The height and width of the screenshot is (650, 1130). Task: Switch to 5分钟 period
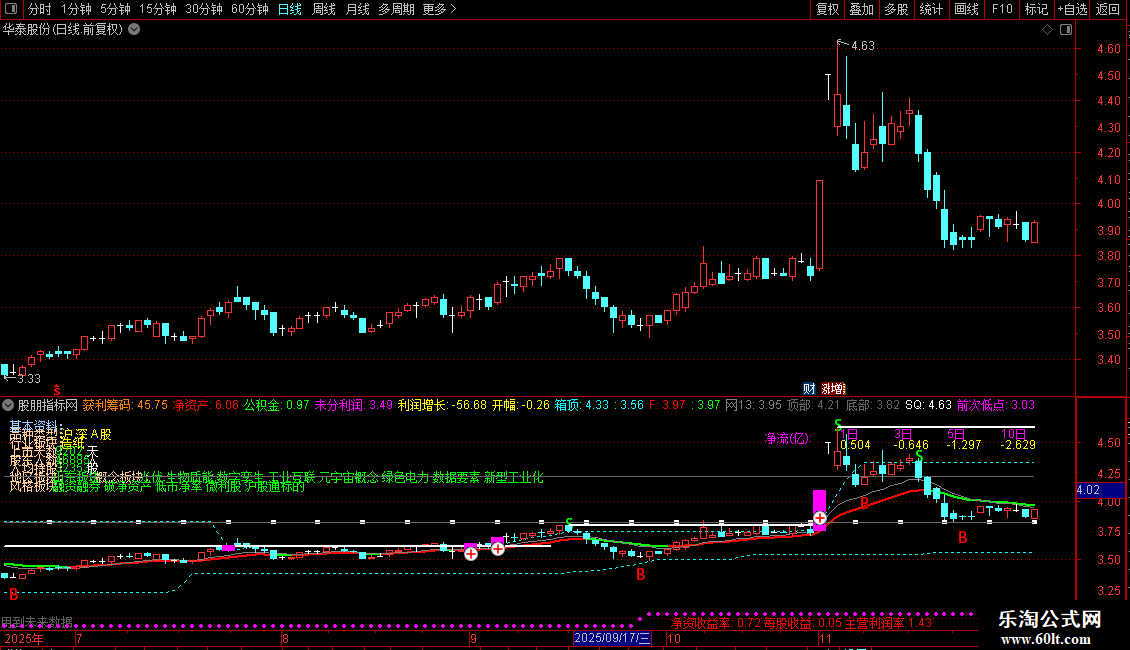coord(115,9)
